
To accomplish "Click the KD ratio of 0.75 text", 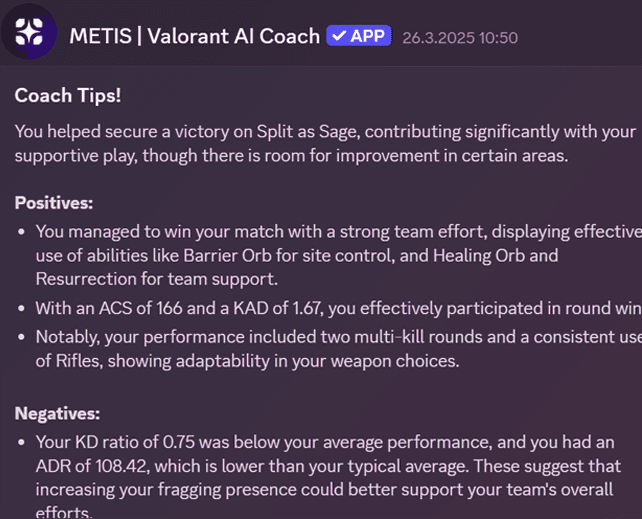I will click(135, 442).
